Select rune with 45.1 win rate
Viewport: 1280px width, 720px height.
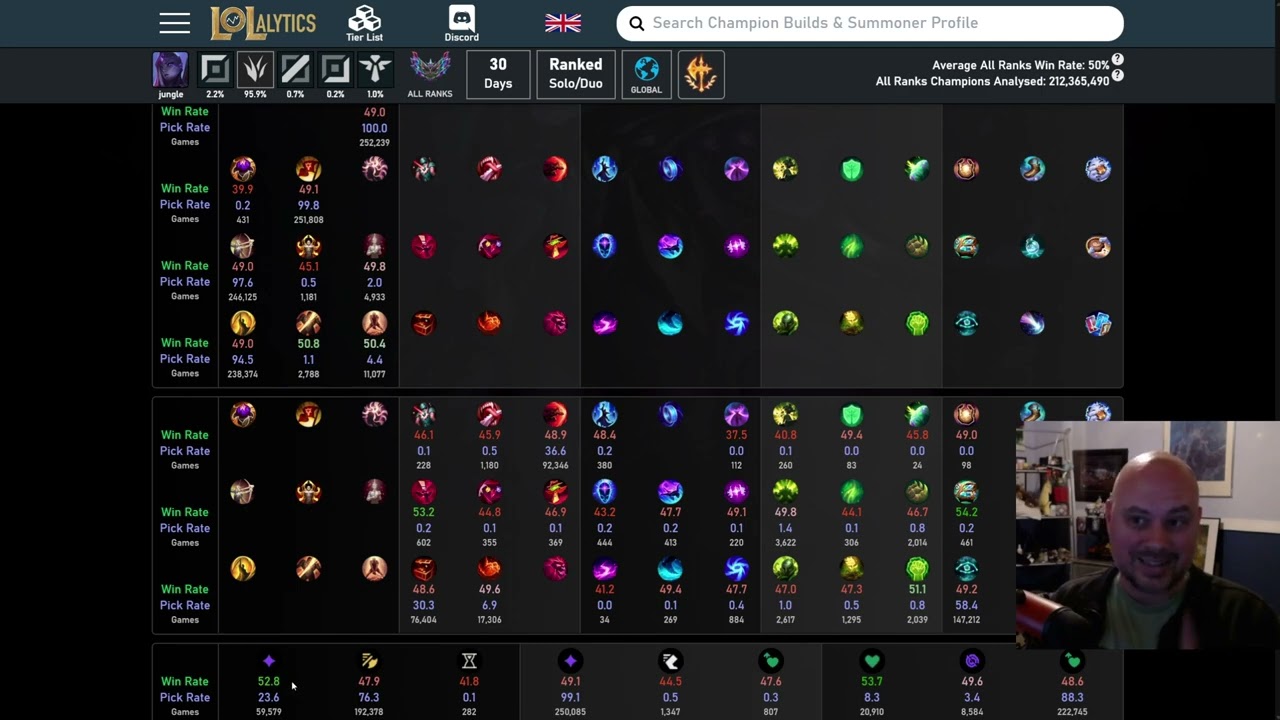(x=308, y=246)
